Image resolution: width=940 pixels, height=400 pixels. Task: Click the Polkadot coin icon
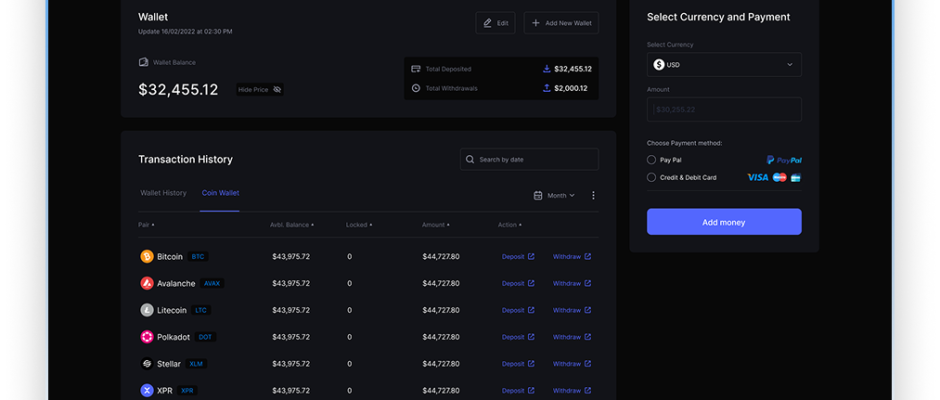[147, 337]
